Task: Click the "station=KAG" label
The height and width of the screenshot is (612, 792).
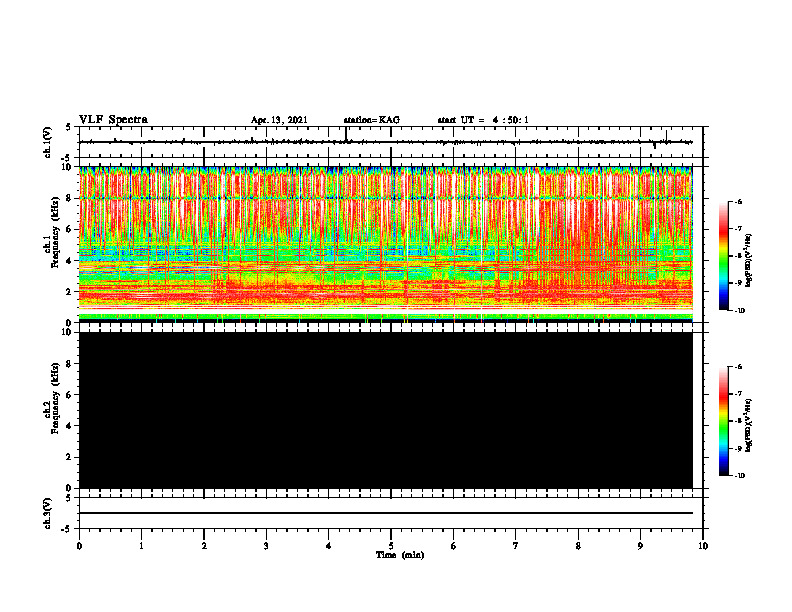Action: (x=371, y=120)
